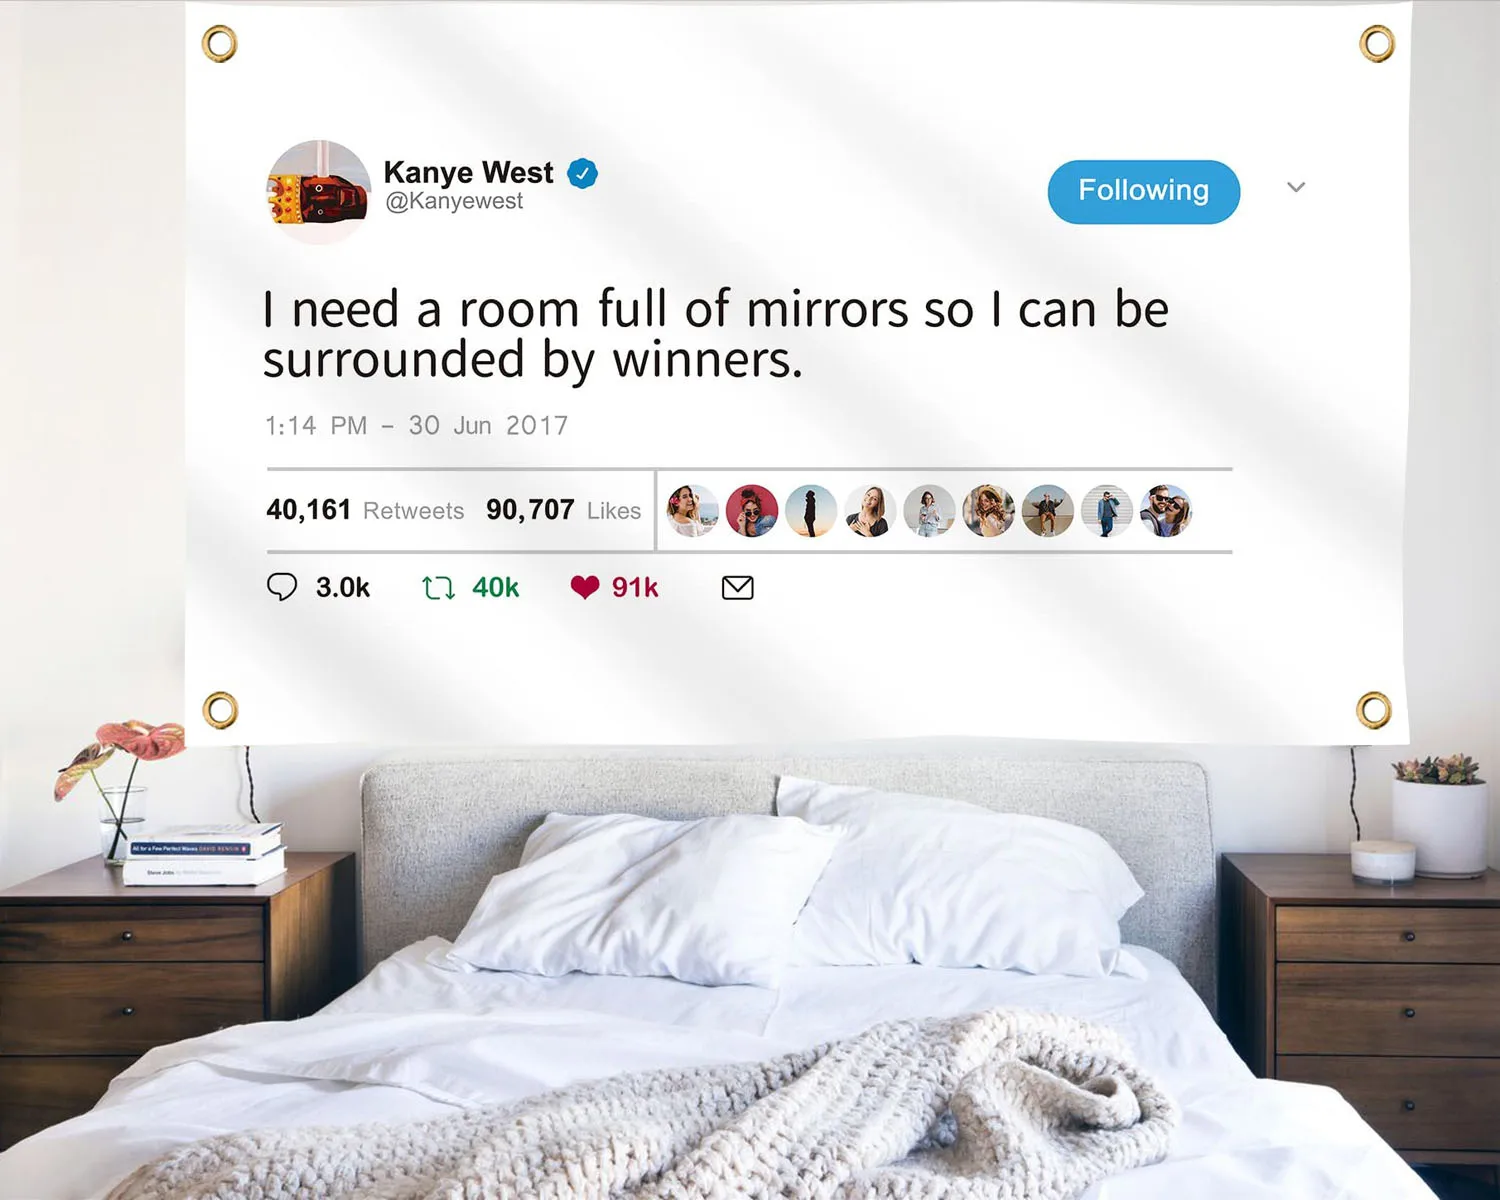
Task: Open the Kanye West display name link
Action: [x=468, y=173]
